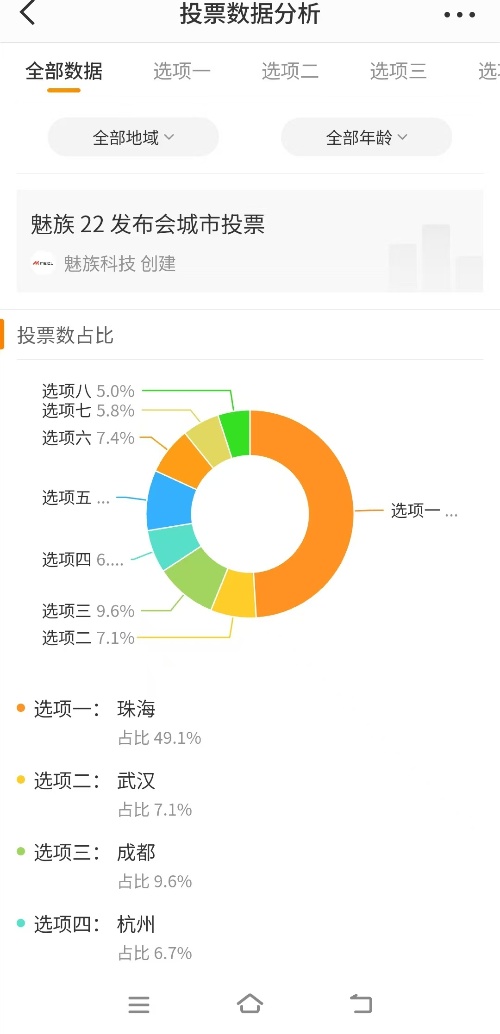Click the bright green 选项八 donut segment
The width and height of the screenshot is (500, 1034).
[235, 433]
